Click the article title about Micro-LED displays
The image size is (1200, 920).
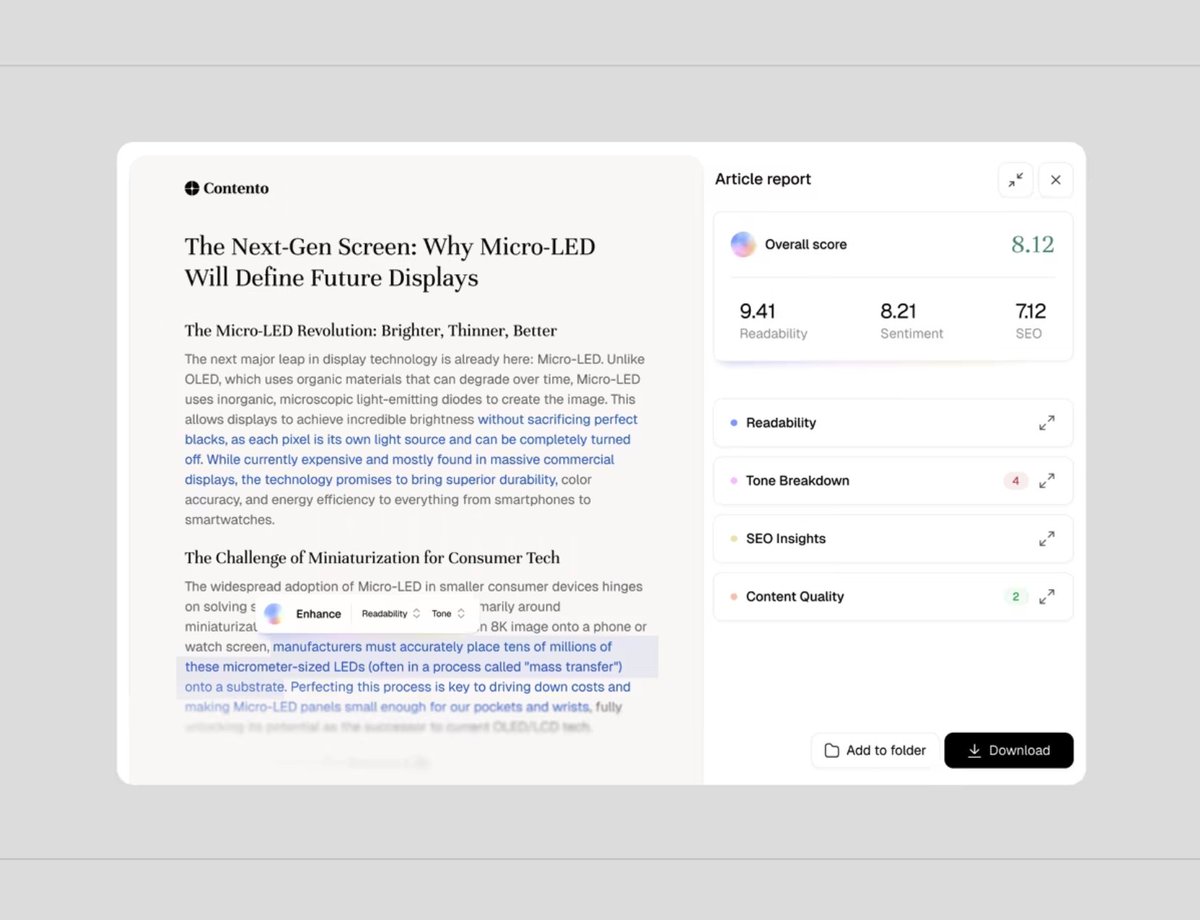390,262
